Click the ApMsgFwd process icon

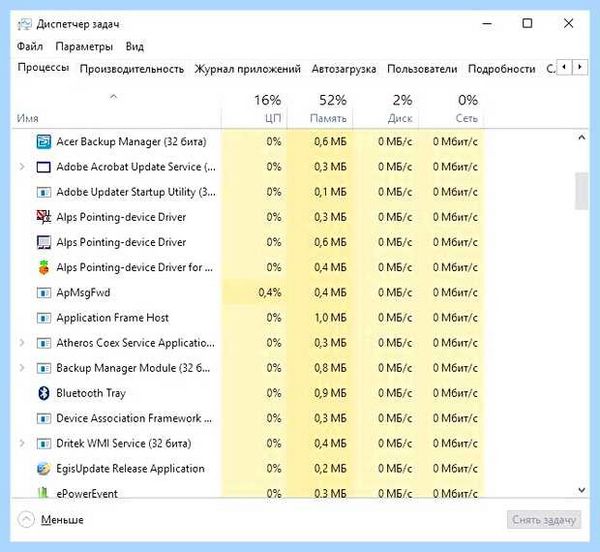tap(44, 293)
